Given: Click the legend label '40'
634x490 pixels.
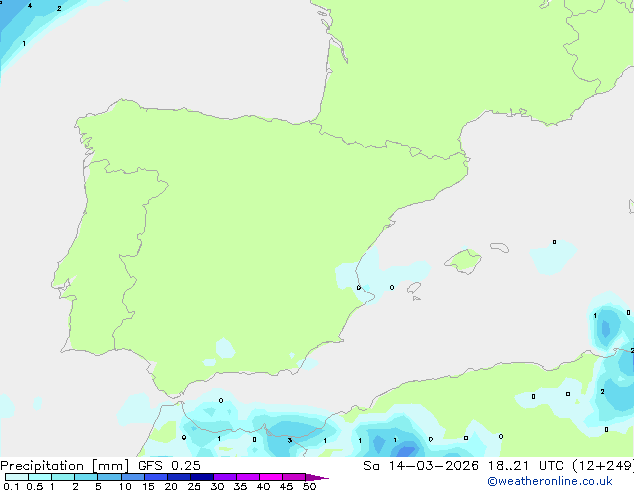Looking at the screenshot, I should 263,486.
